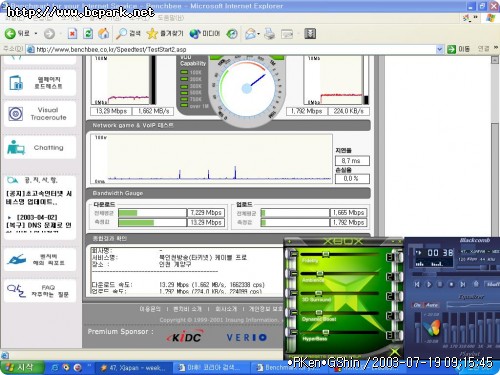Open the Mail button dropdown arrow
The width and height of the screenshot is (500, 375).
point(259,34)
